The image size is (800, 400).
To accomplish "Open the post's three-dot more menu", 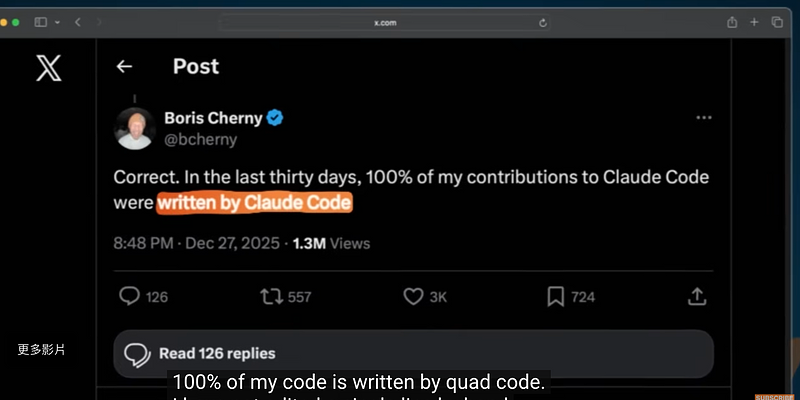I will coord(704,118).
